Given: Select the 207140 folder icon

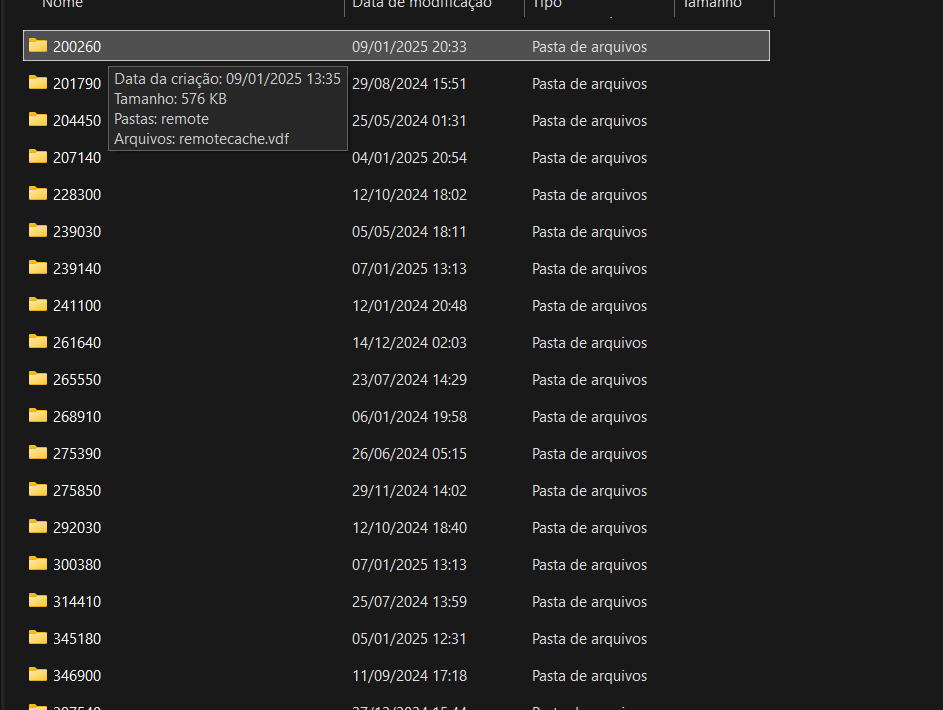Looking at the screenshot, I should (38, 157).
